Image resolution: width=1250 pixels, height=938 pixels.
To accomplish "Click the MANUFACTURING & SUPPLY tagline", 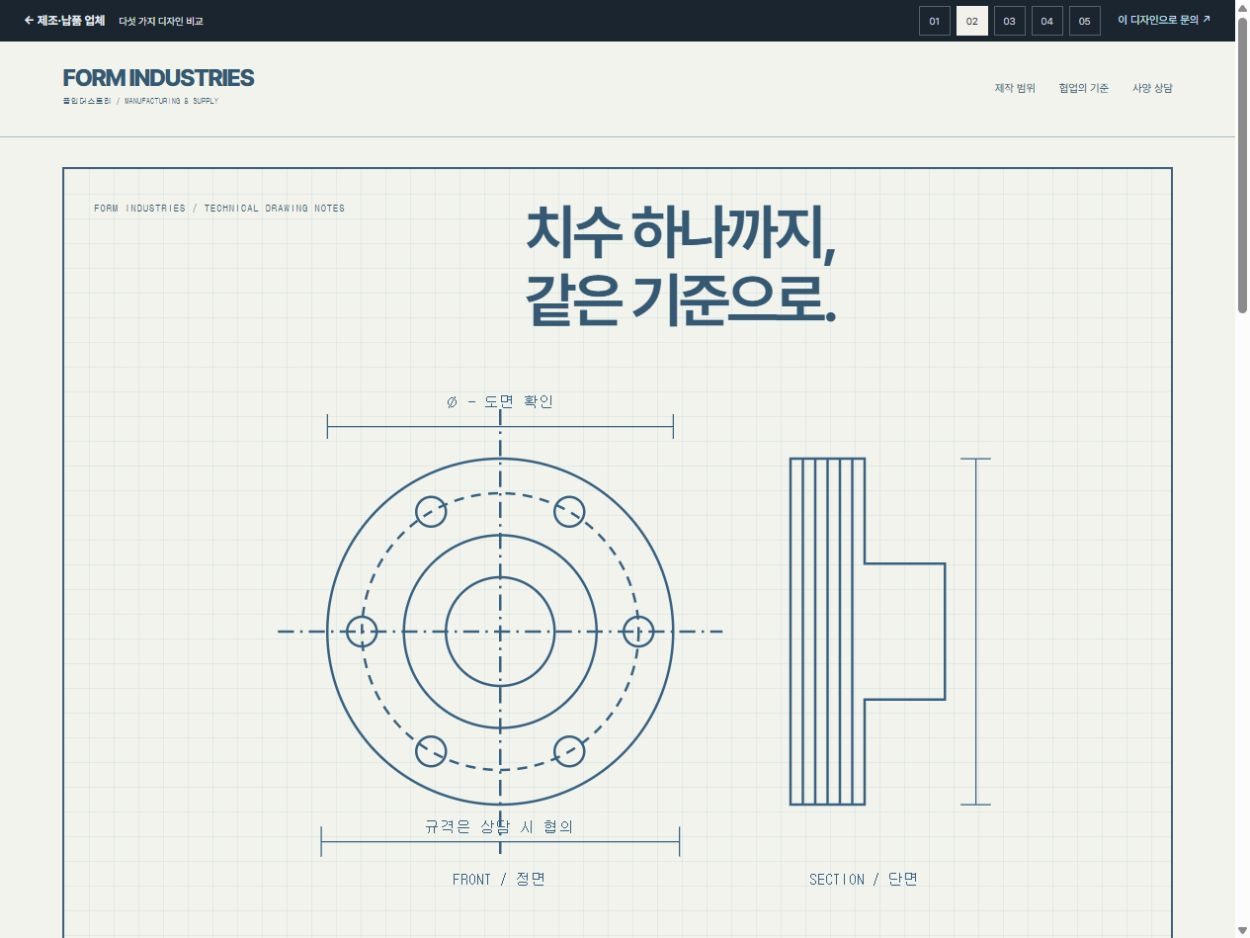I will point(171,101).
